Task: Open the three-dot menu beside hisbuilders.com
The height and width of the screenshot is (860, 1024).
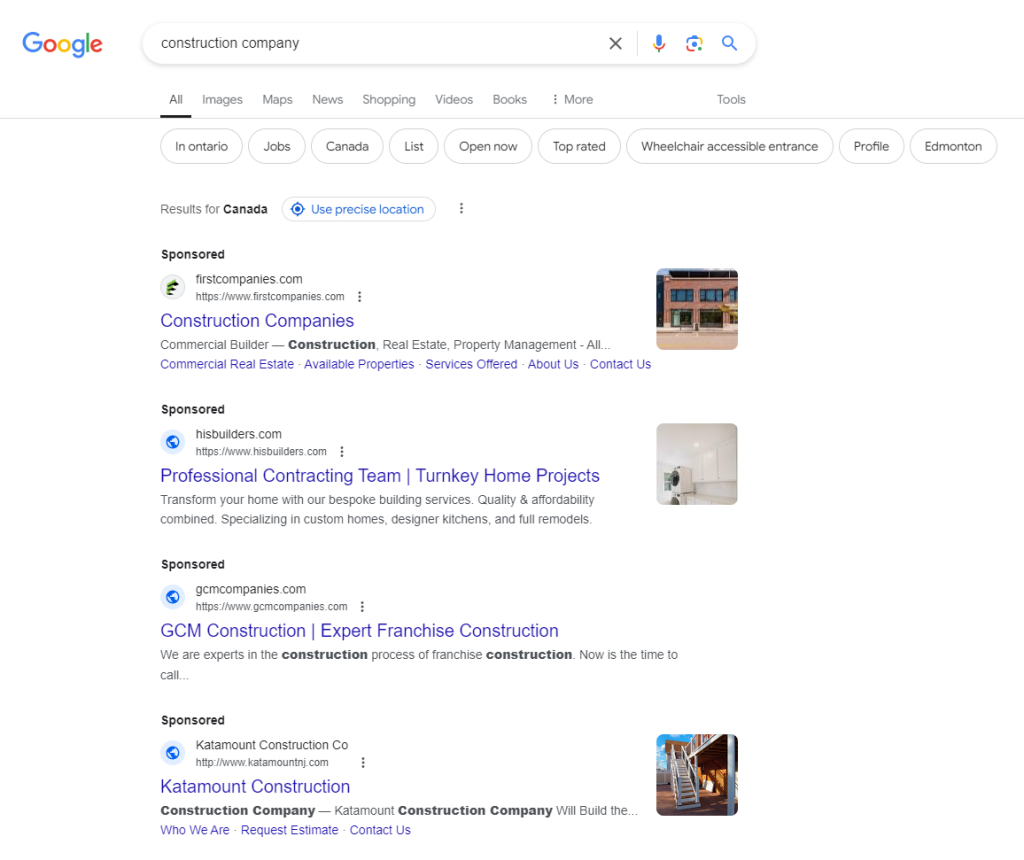Action: point(342,451)
